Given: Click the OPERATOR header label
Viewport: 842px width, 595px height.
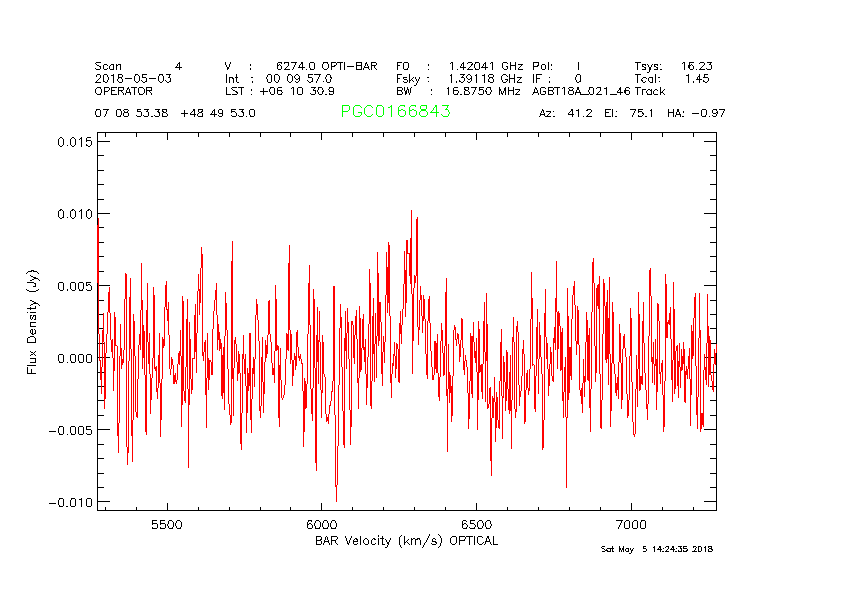Looking at the screenshot, I should pyautogui.click(x=126, y=91).
